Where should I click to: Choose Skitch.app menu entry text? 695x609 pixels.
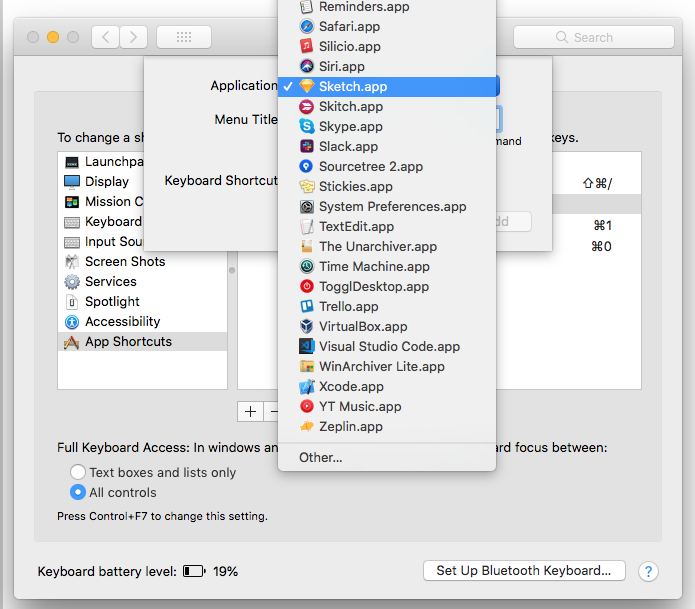351,106
